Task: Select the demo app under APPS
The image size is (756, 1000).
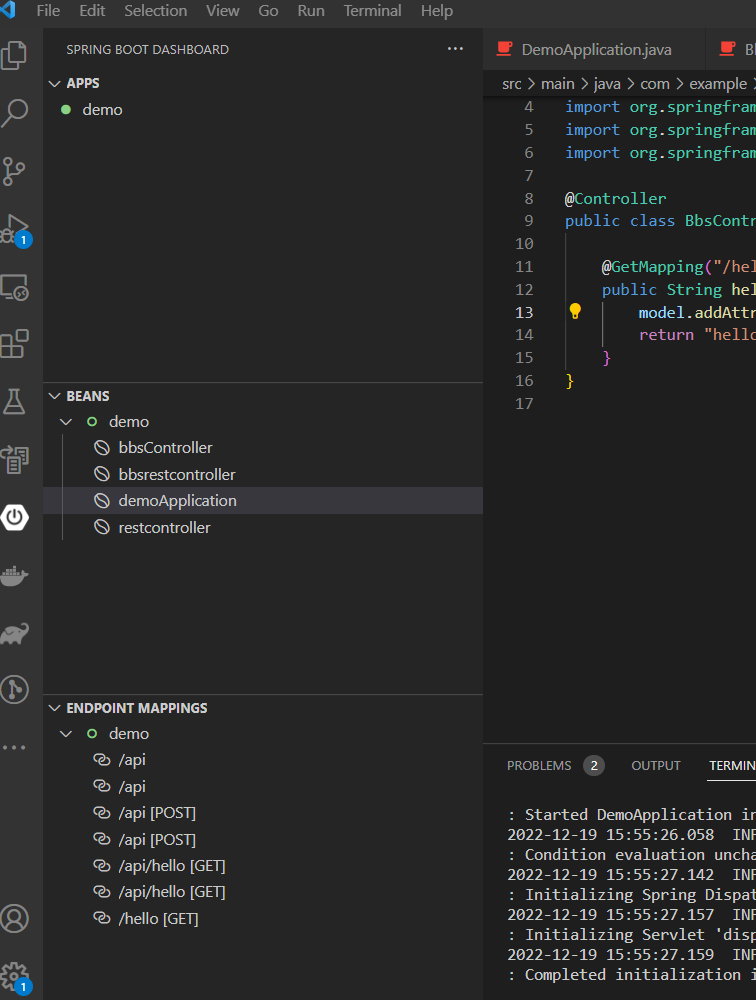Action: 263,110
